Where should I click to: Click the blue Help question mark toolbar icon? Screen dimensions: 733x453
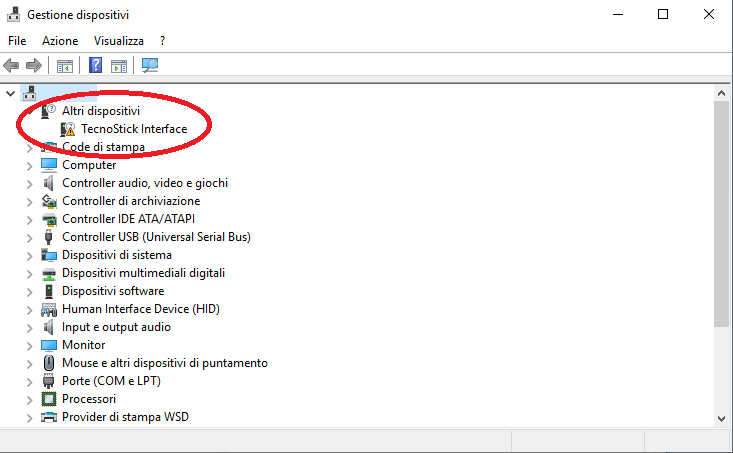(95, 65)
